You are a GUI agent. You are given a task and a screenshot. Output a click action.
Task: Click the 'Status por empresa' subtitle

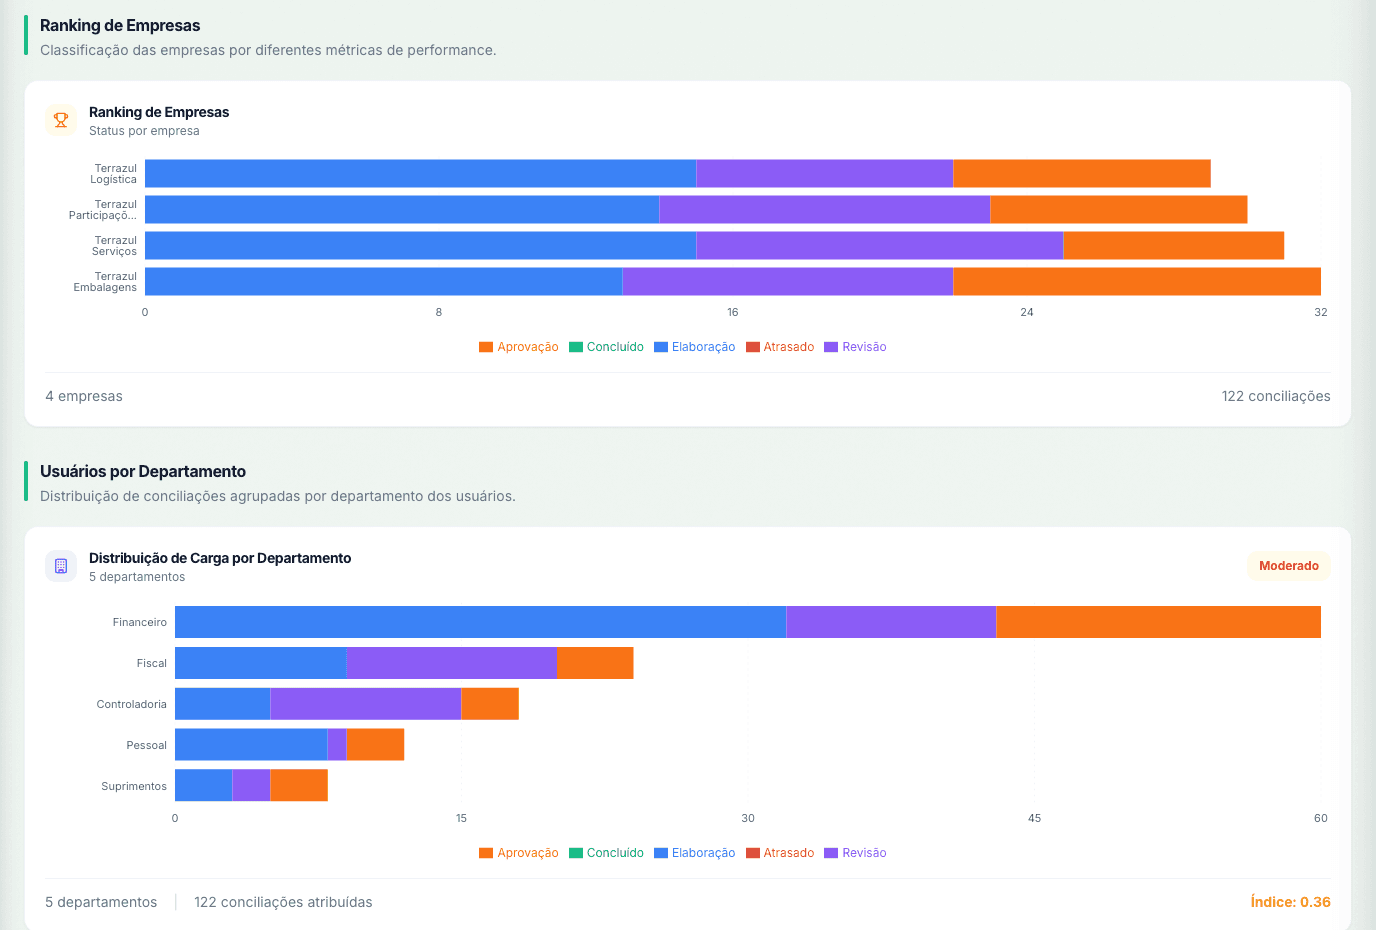pos(144,131)
